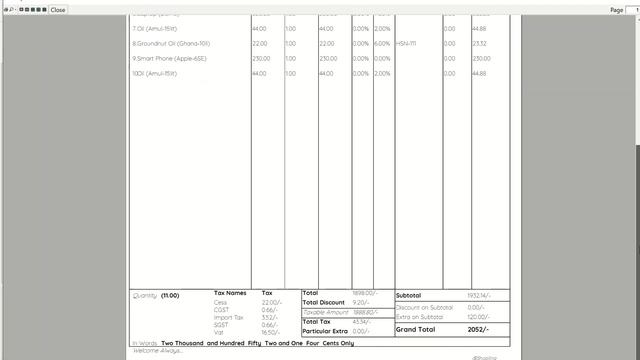Click the 'Subtotal' label

click(408, 295)
